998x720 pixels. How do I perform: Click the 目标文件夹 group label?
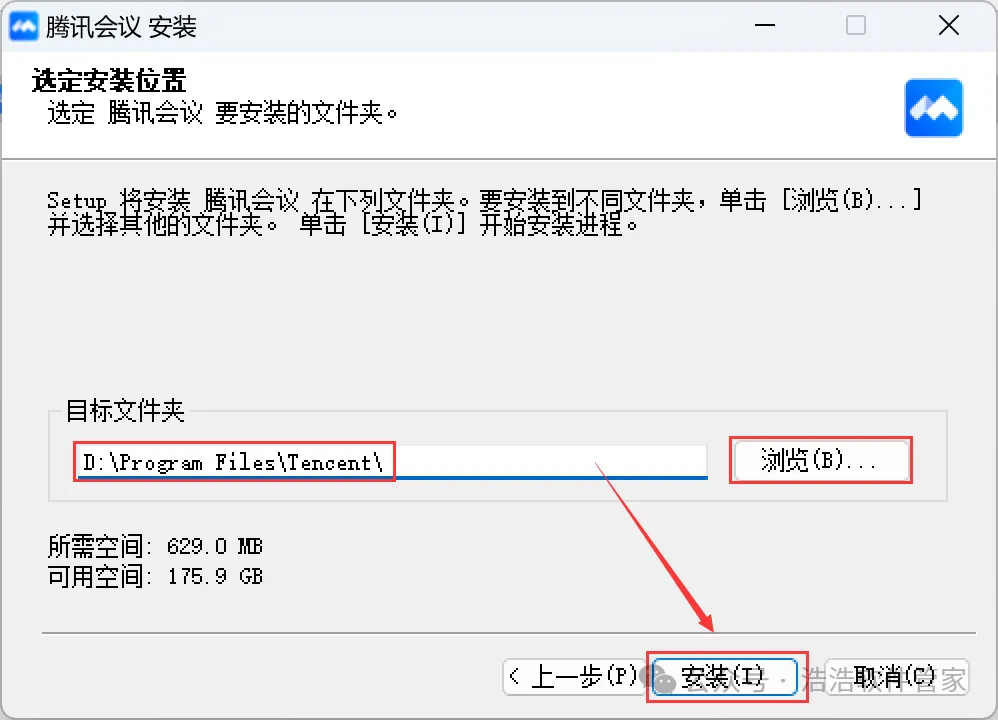(x=125, y=411)
